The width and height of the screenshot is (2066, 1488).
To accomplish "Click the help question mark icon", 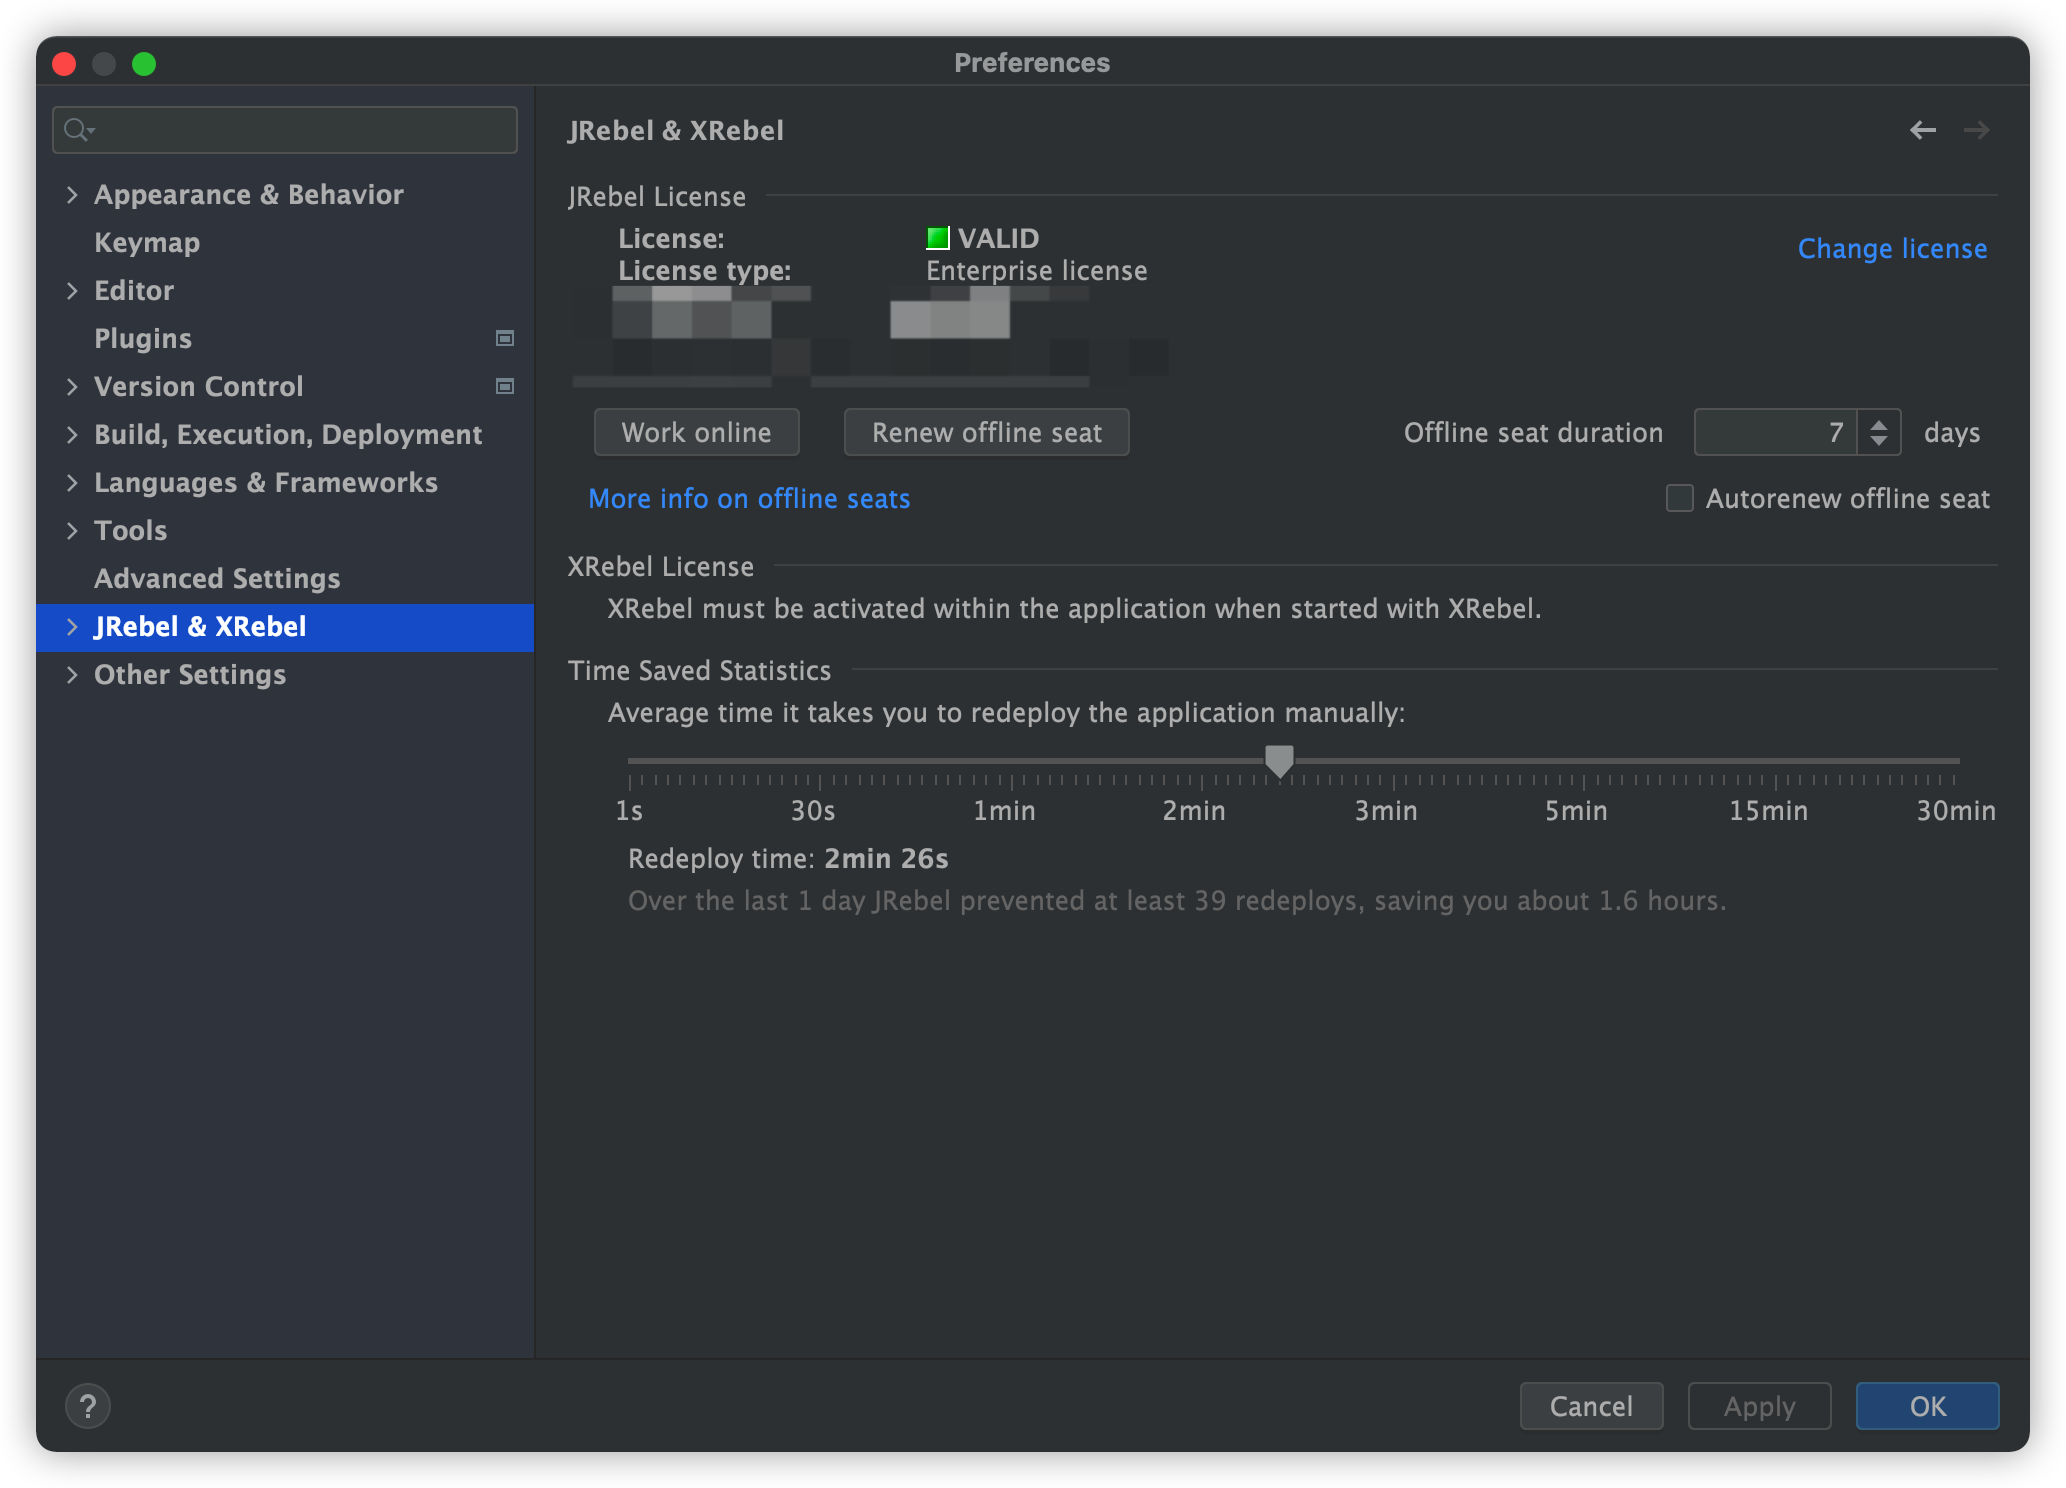I will [88, 1406].
